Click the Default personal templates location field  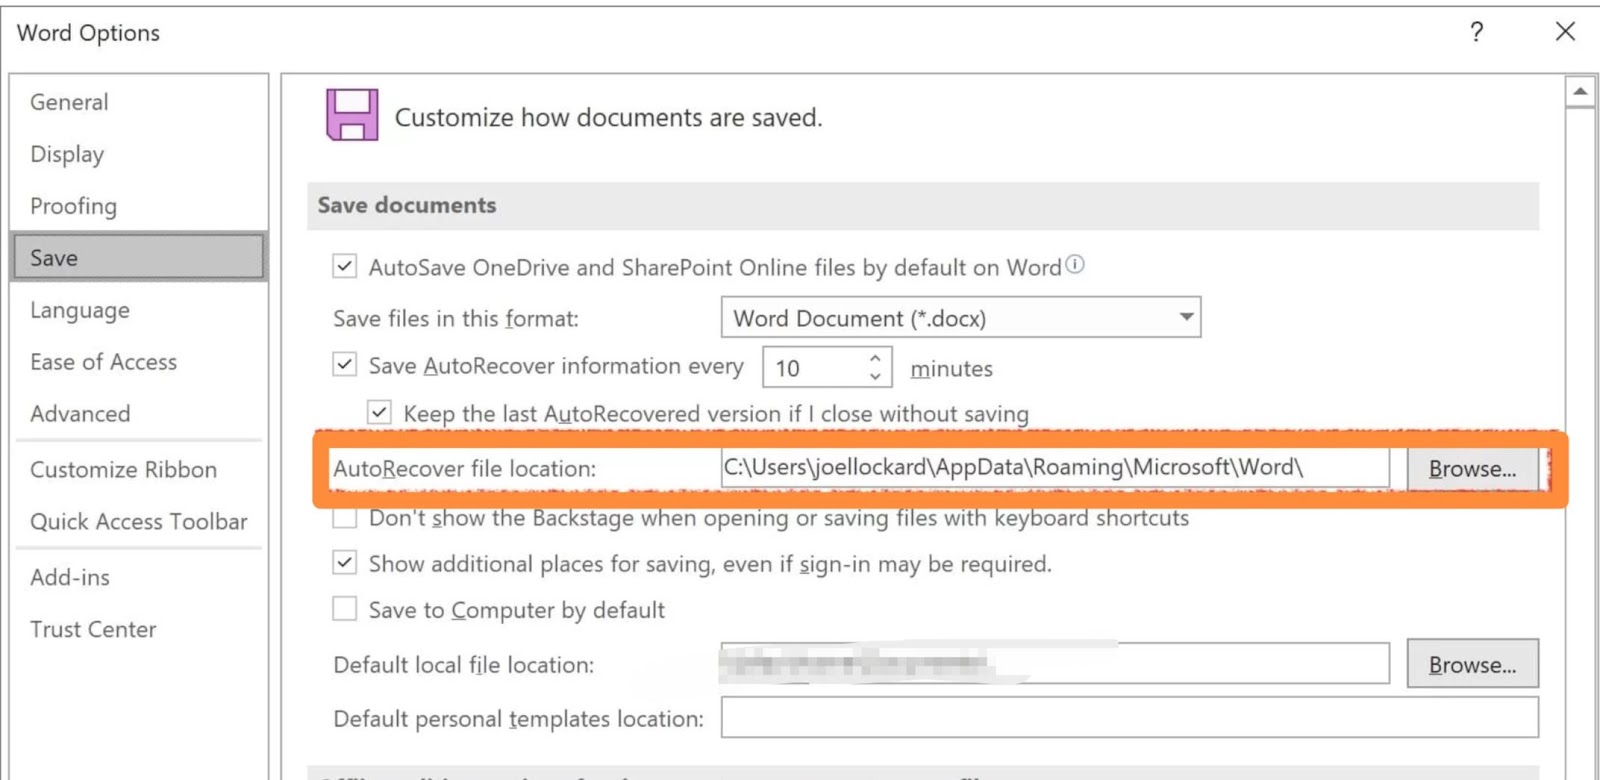tap(1128, 718)
